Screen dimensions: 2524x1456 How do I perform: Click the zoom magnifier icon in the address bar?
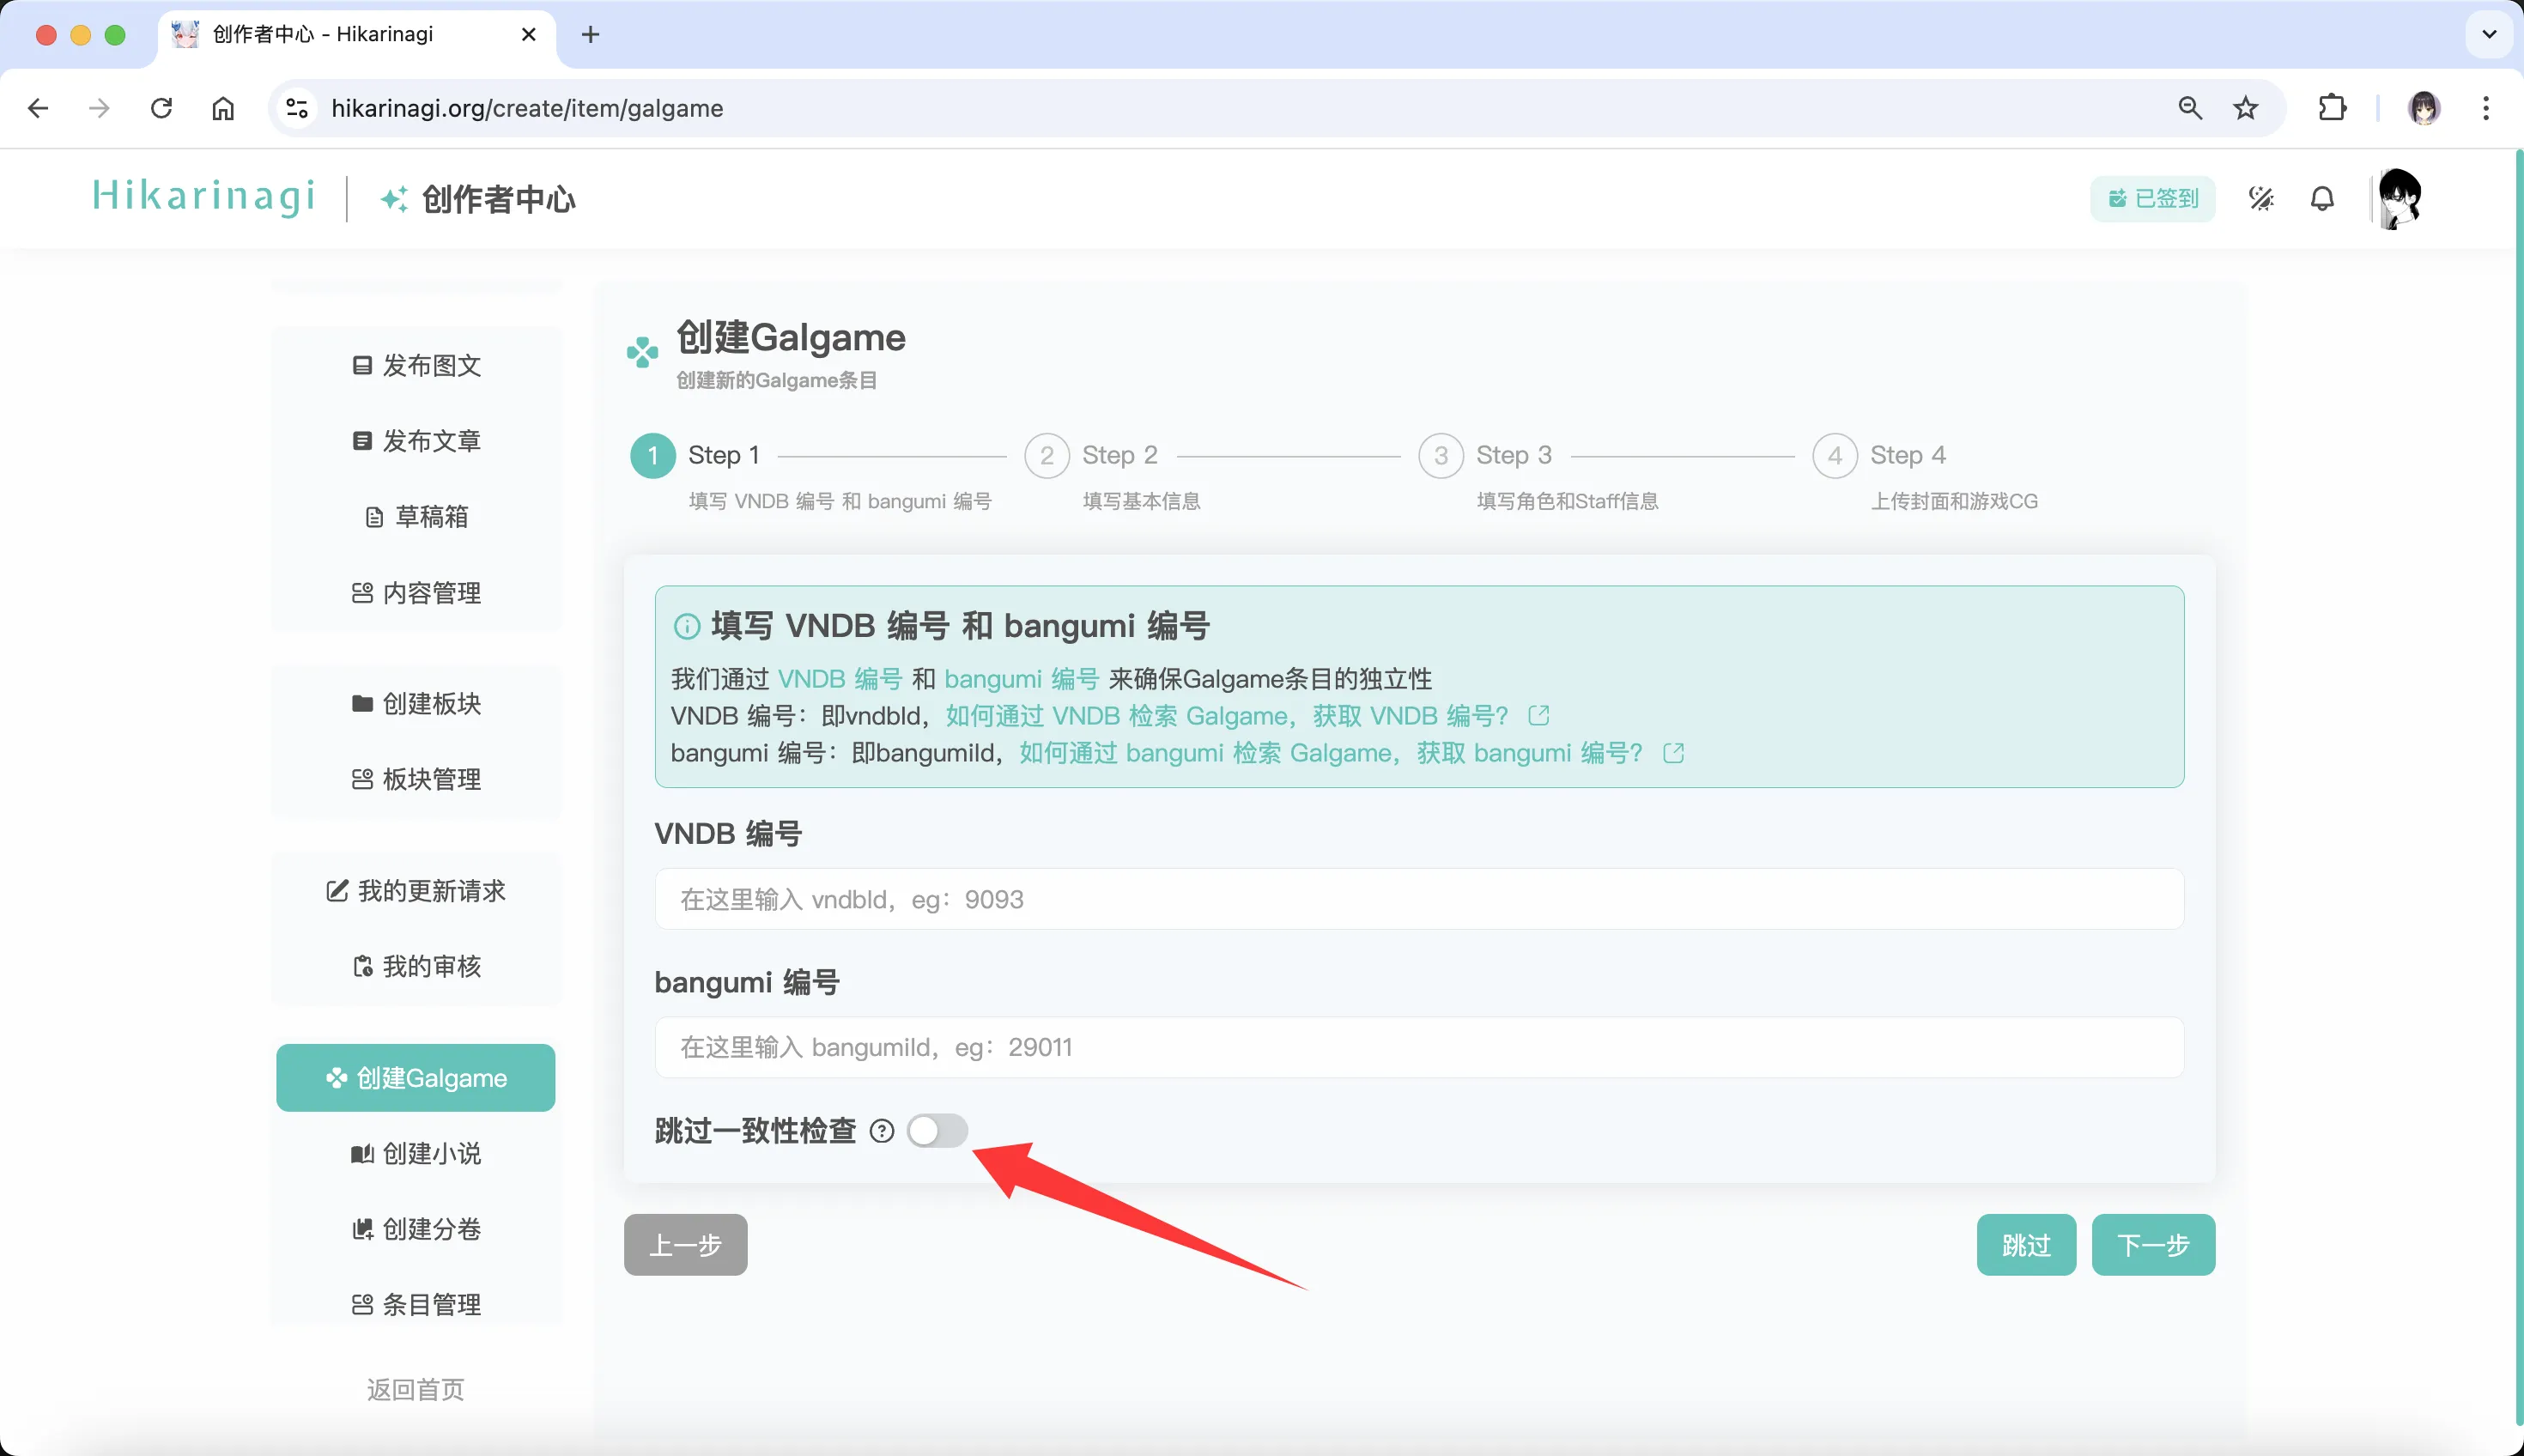[x=2190, y=108]
